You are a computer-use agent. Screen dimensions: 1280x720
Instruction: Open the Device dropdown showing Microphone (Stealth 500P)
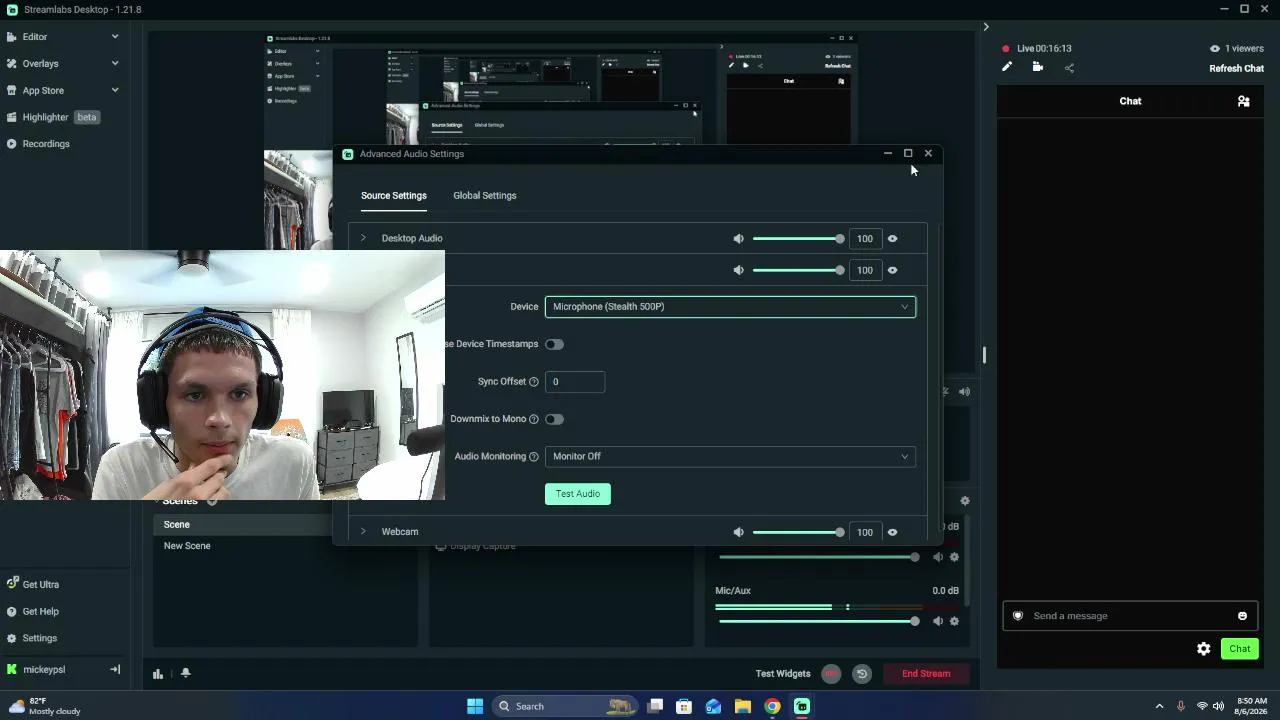[730, 307]
